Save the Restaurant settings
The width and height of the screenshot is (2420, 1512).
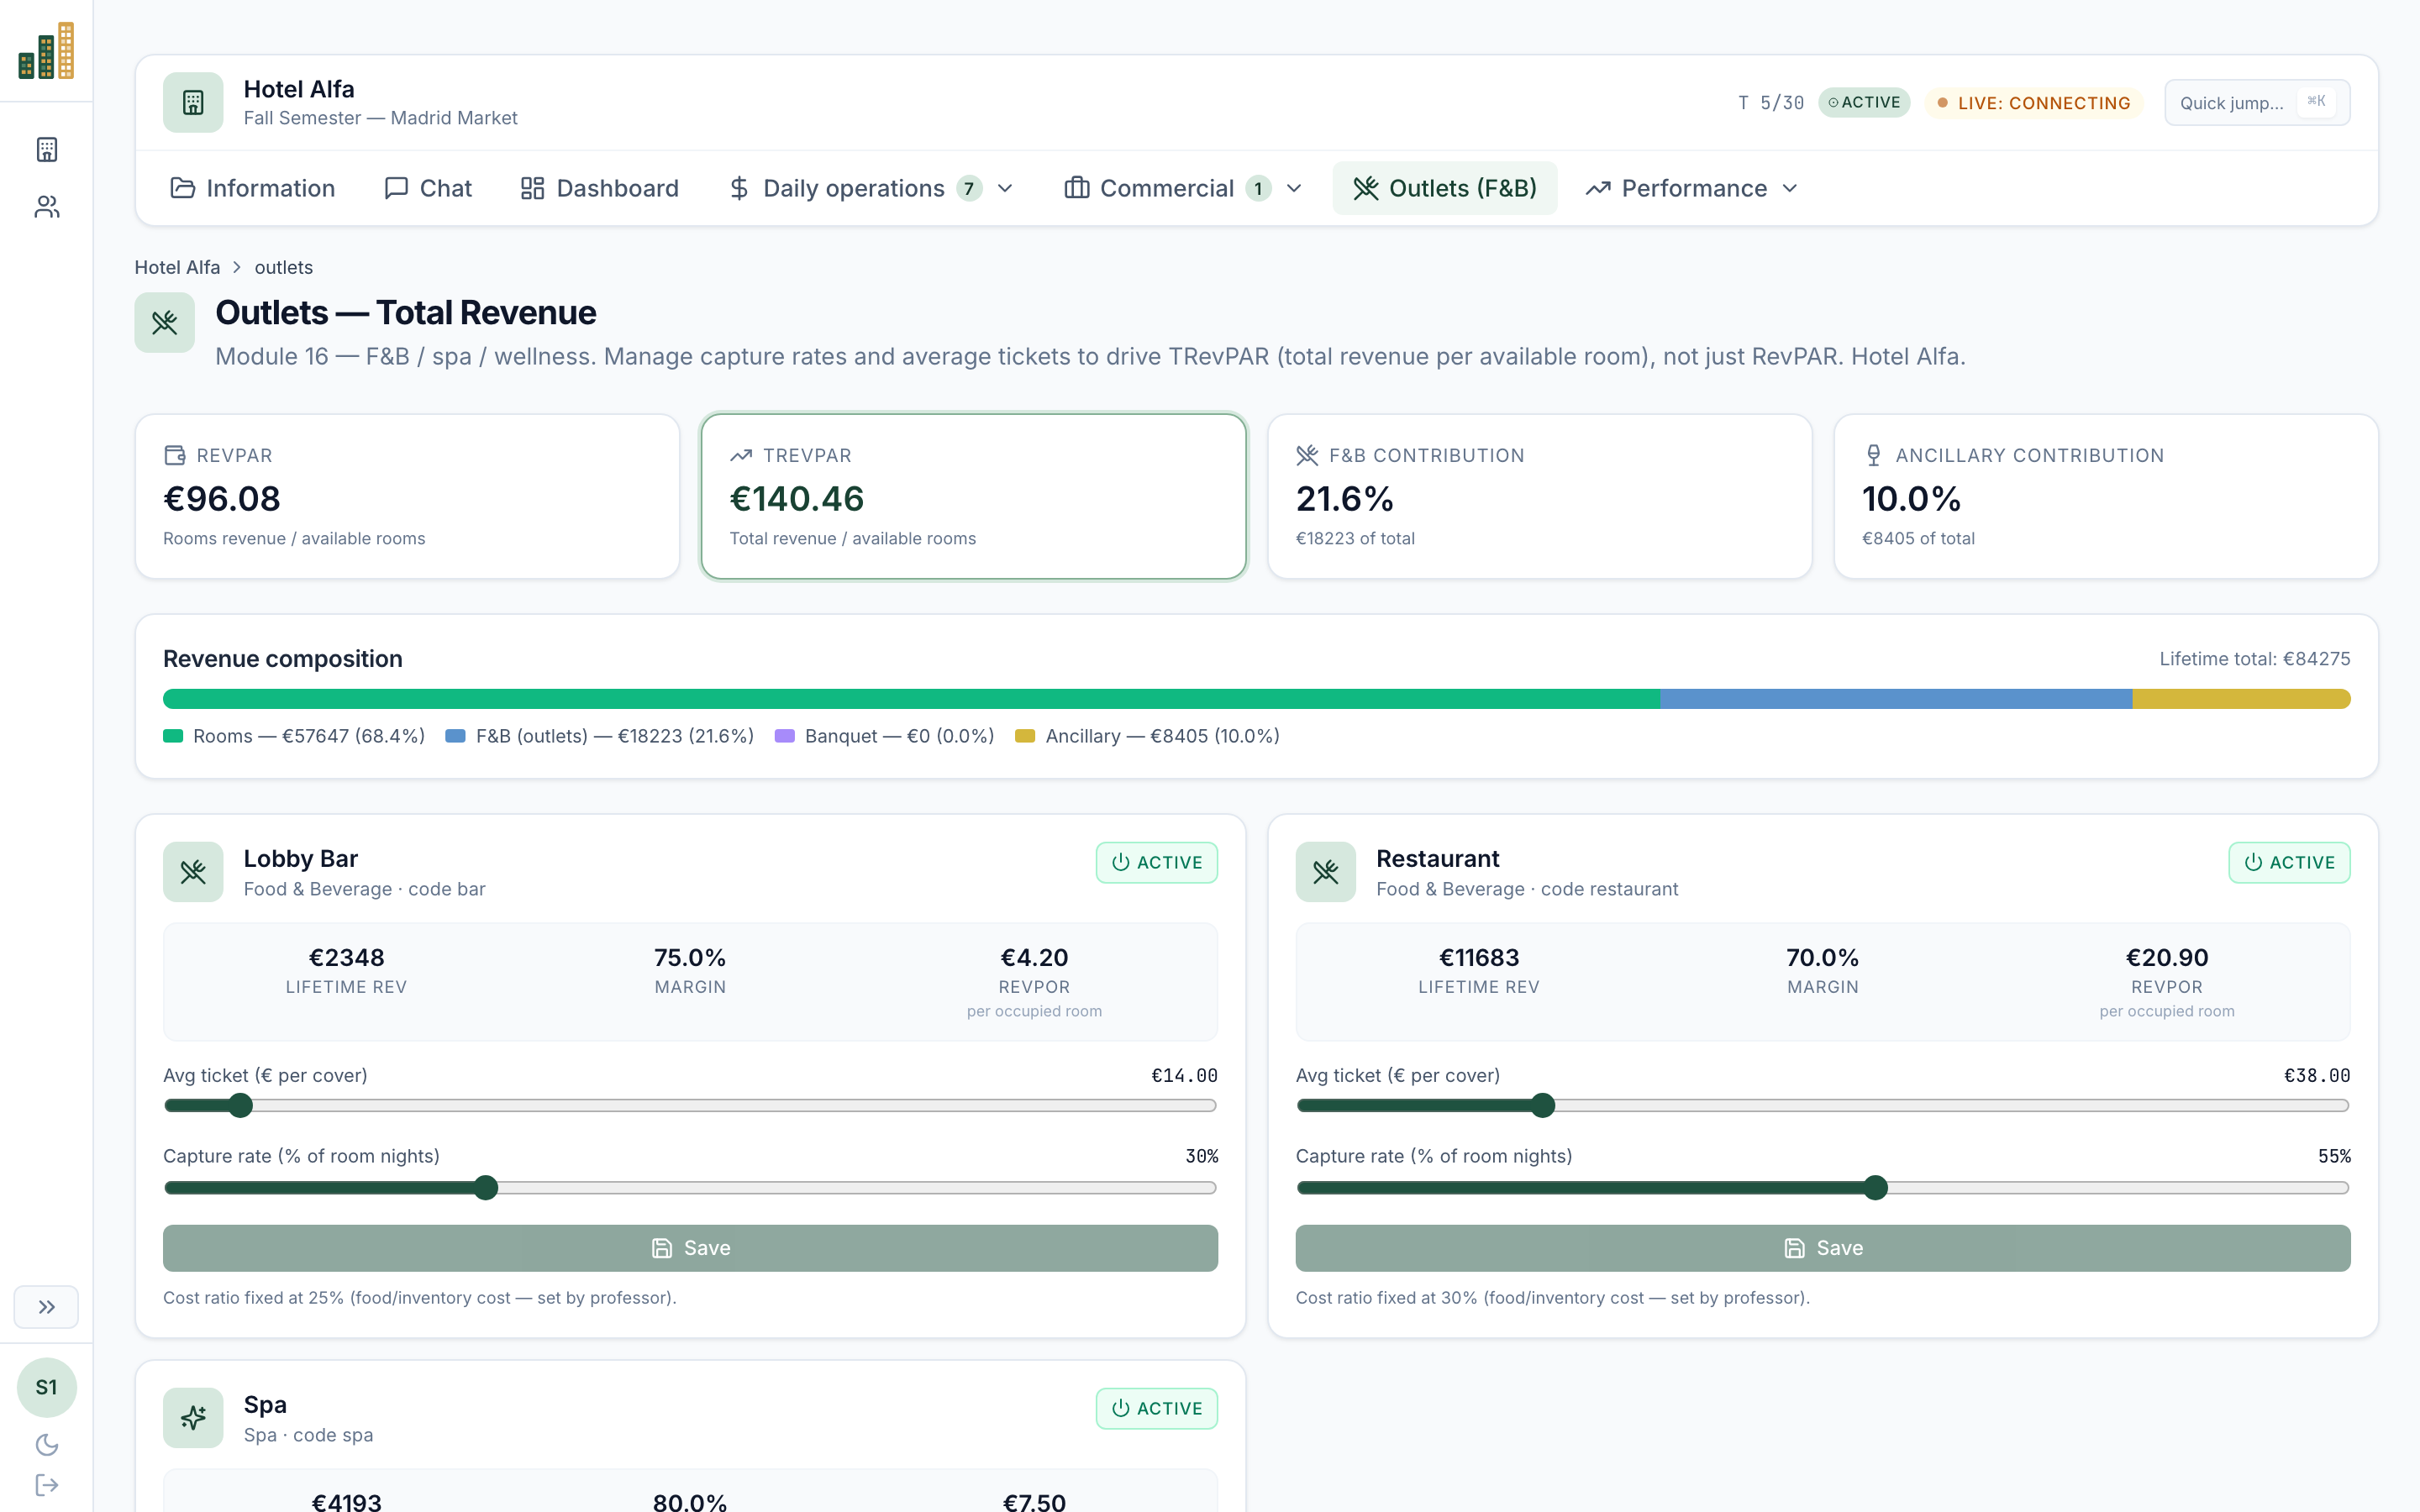tap(1823, 1248)
